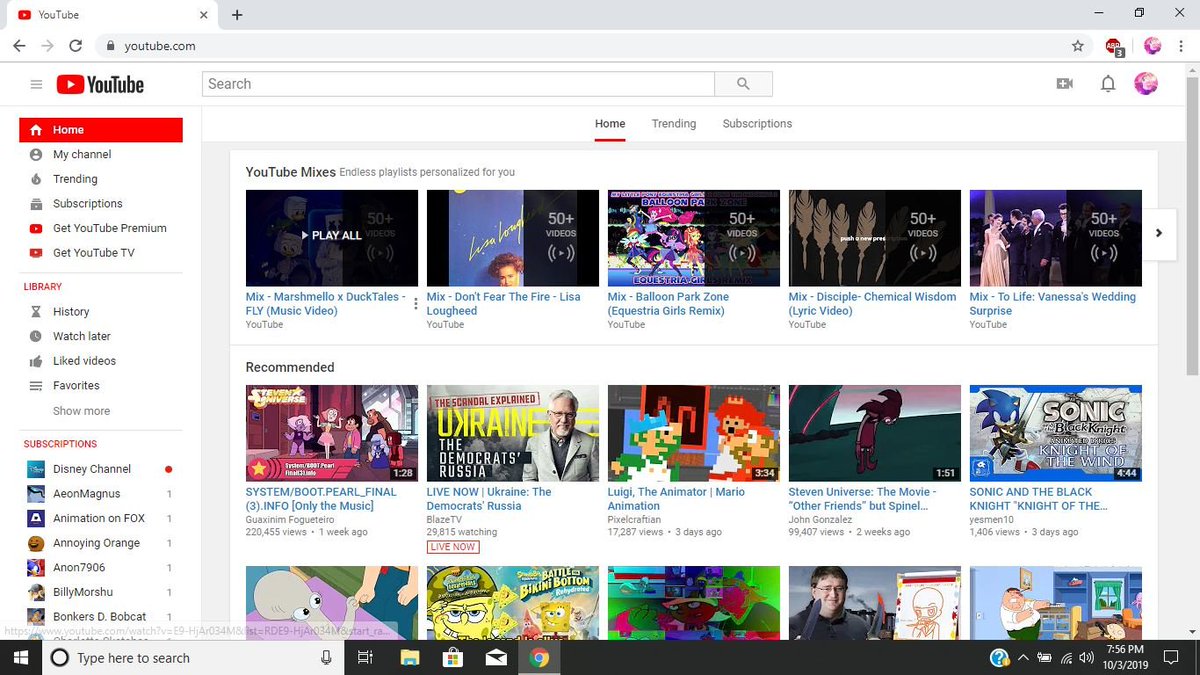
Task: Expand Show more in Library
Action: [x=82, y=411]
